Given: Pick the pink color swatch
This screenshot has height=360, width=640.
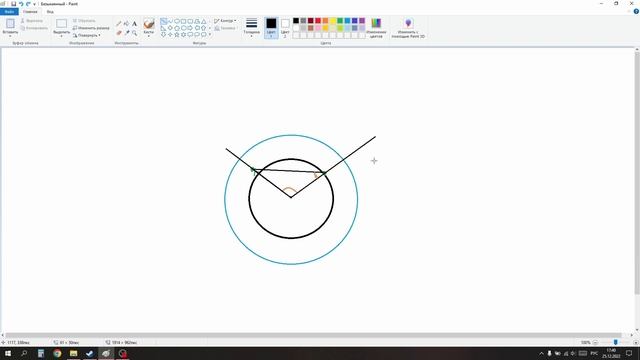Looking at the screenshot, I should [318, 28].
